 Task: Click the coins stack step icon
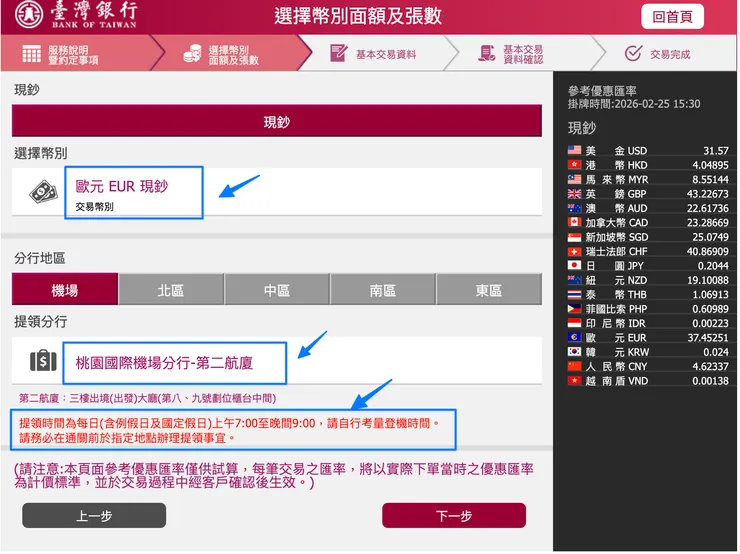tap(193, 54)
